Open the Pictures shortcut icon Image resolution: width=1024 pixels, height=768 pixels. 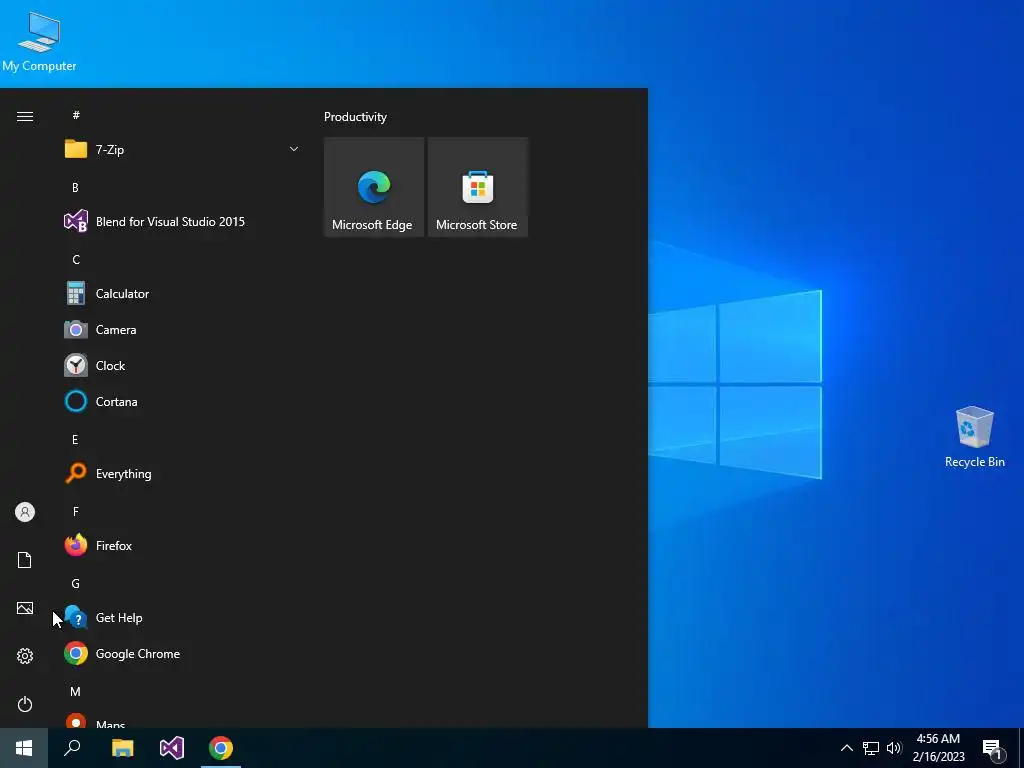[25, 608]
